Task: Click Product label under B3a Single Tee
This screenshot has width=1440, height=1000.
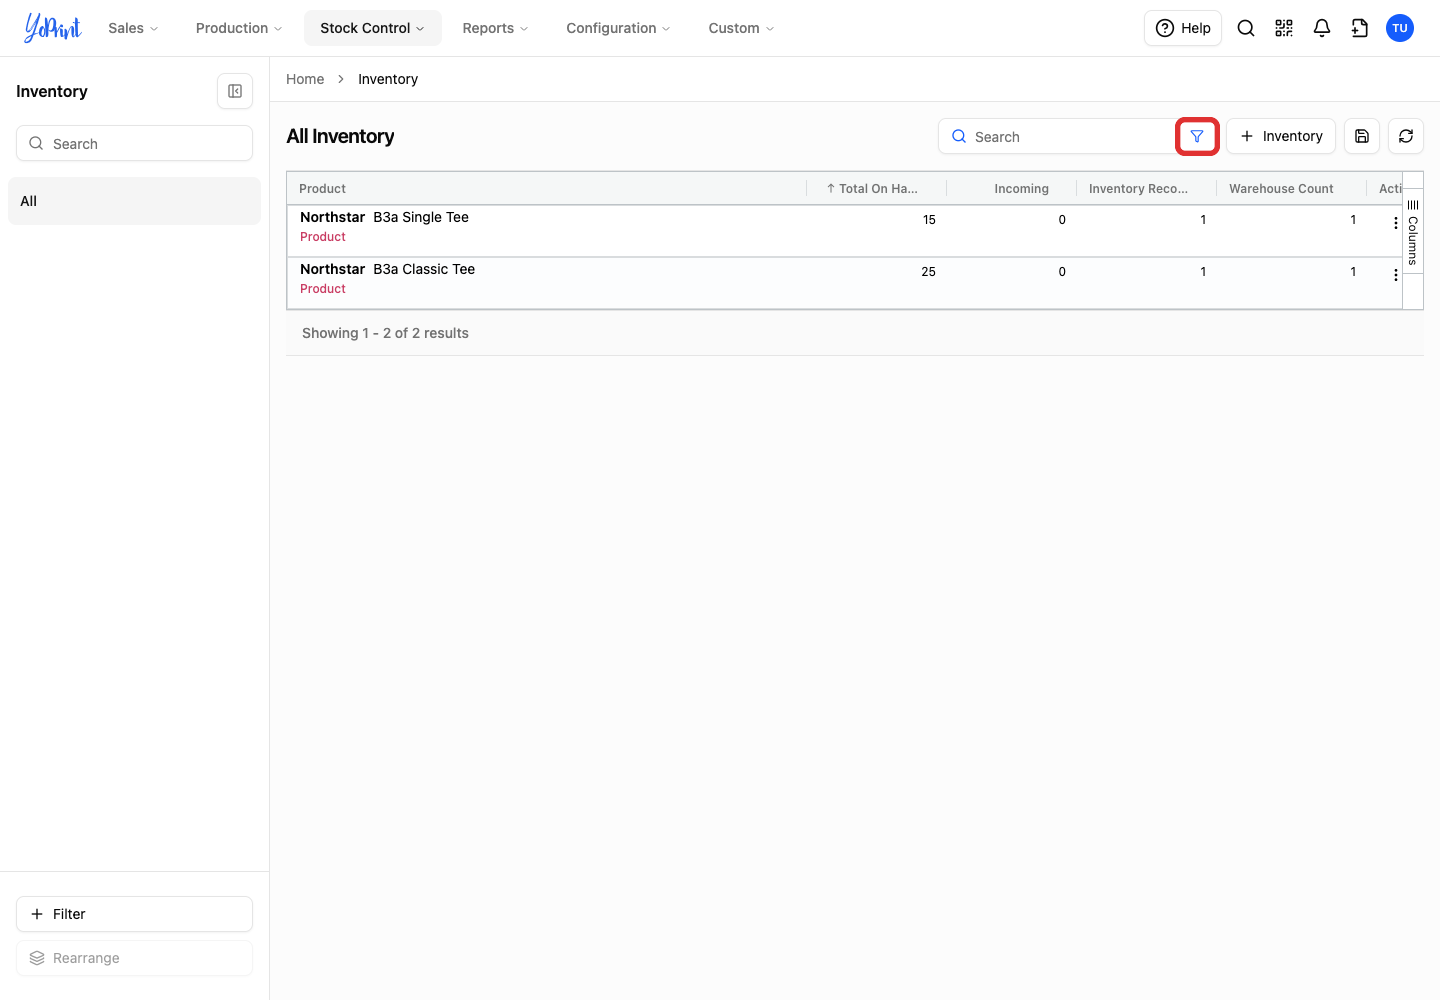Action: (323, 237)
